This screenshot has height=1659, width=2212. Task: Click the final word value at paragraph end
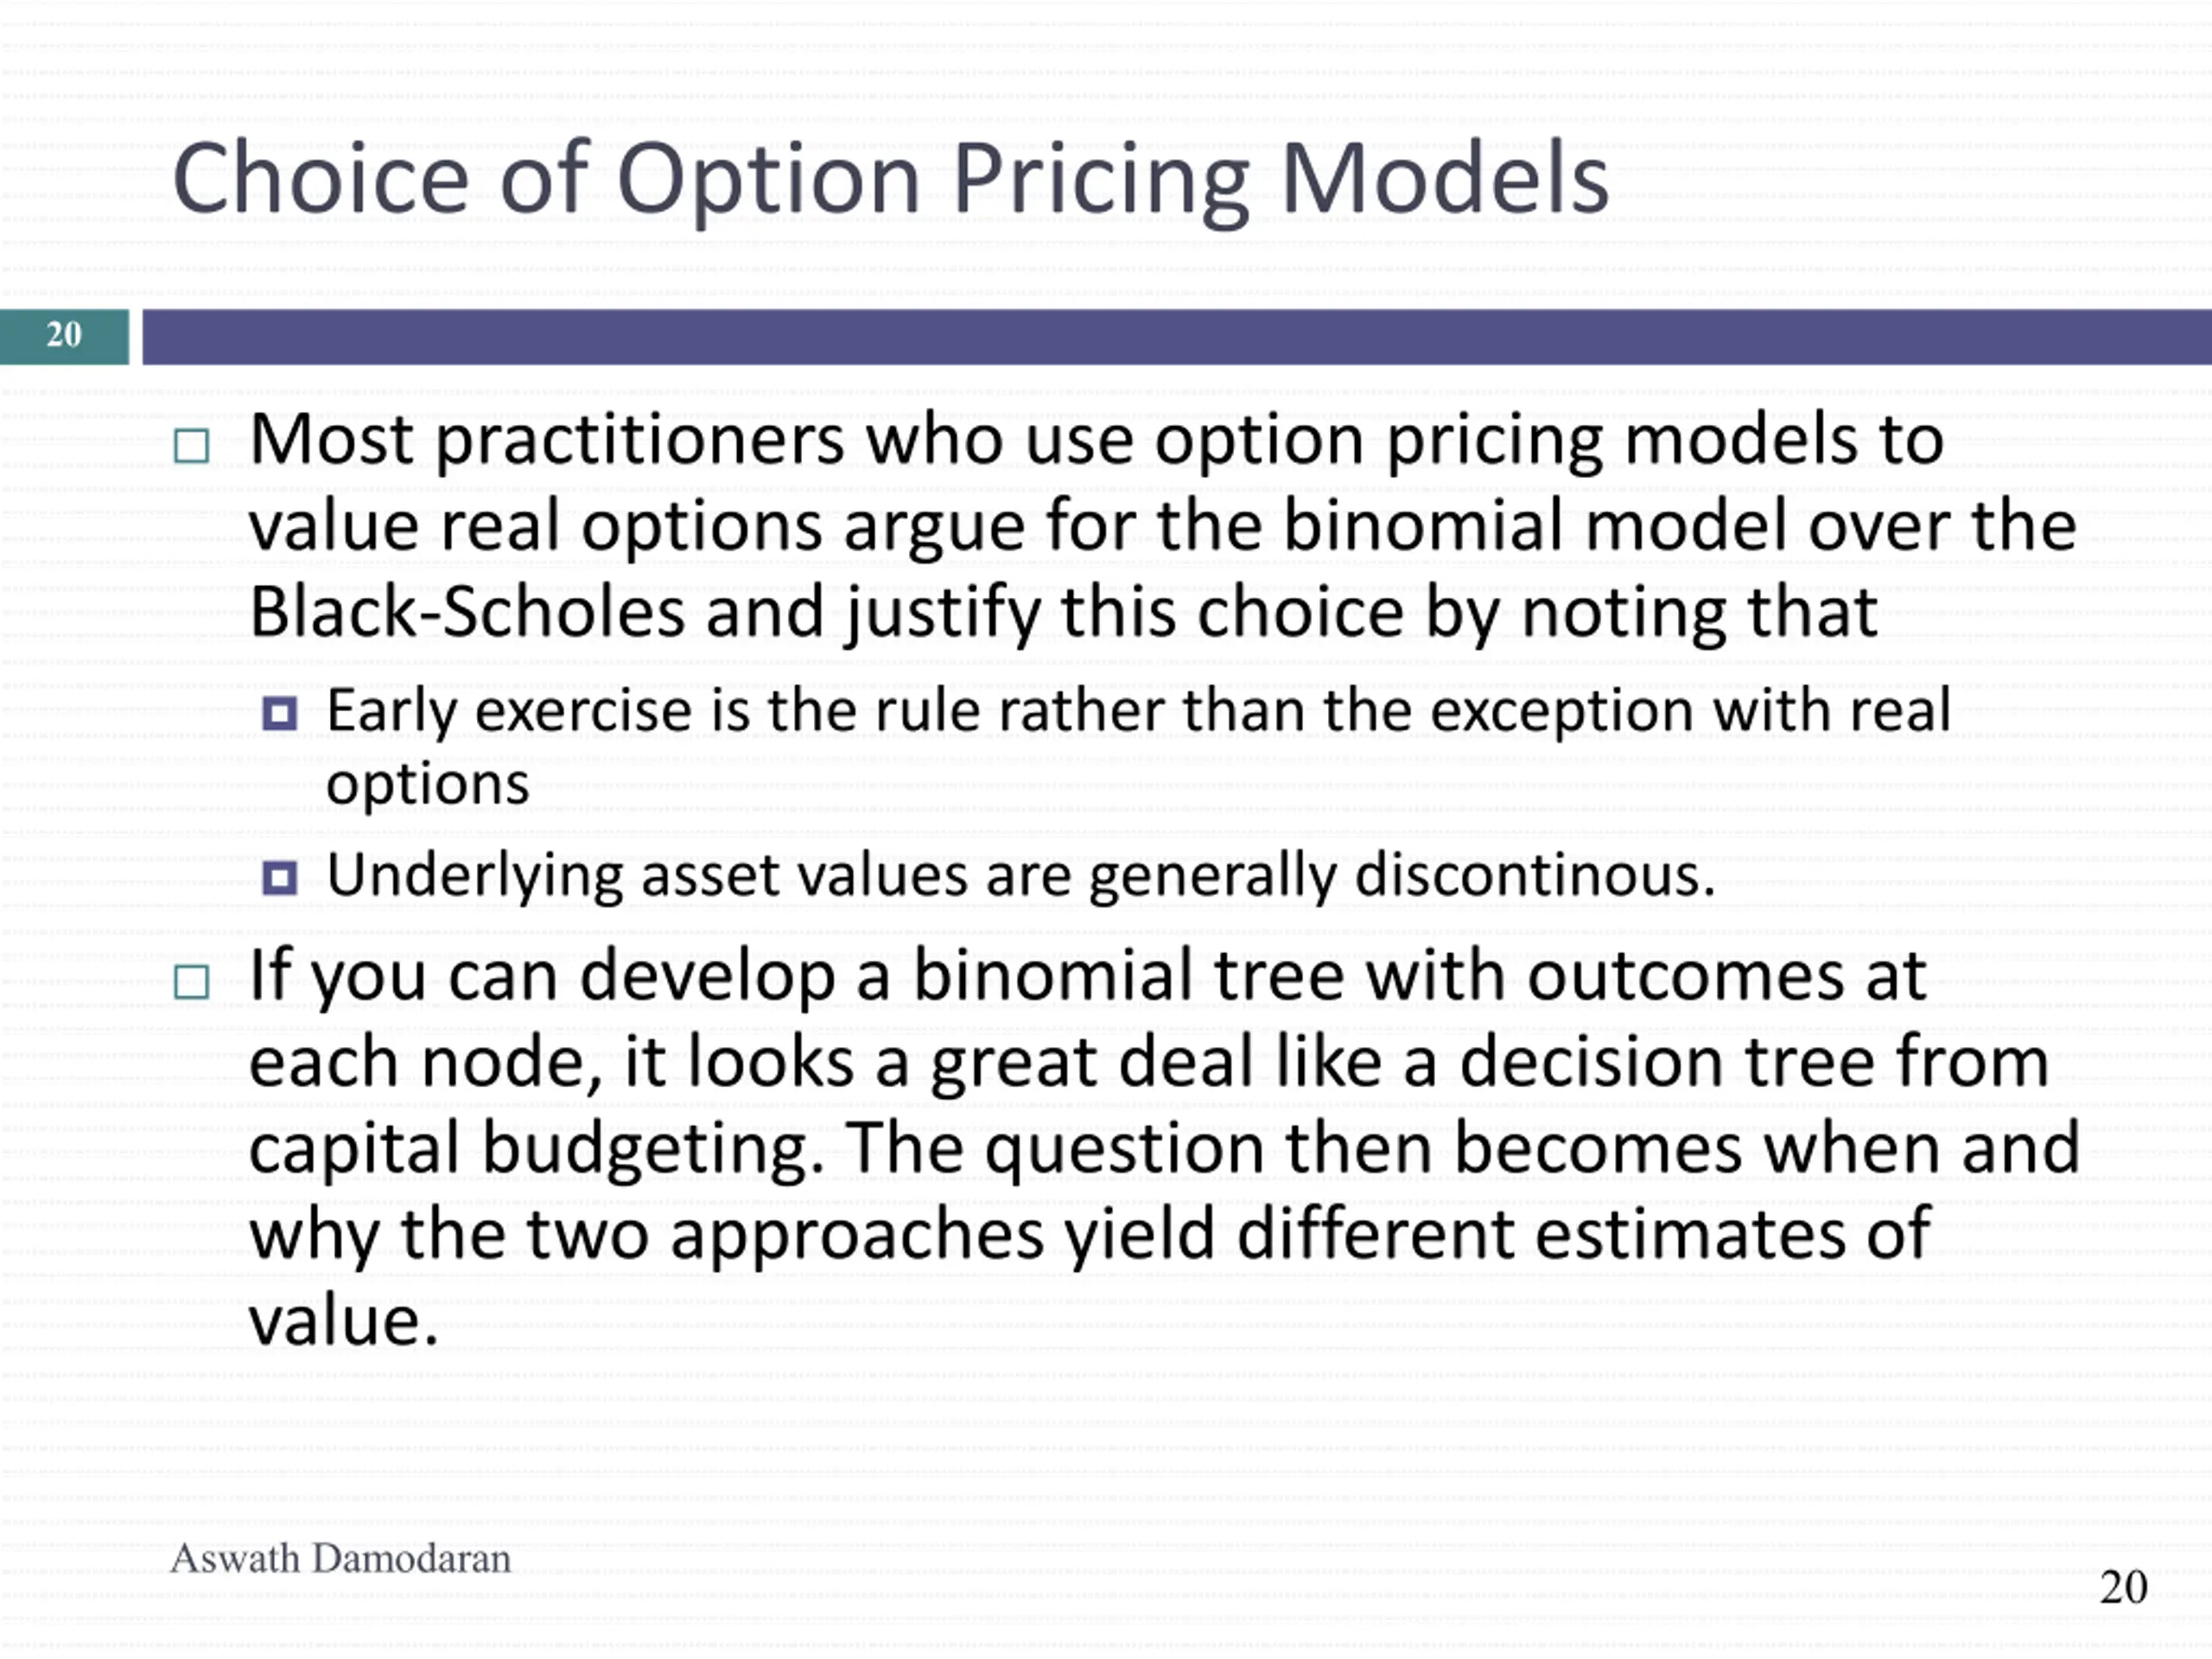click(343, 1321)
